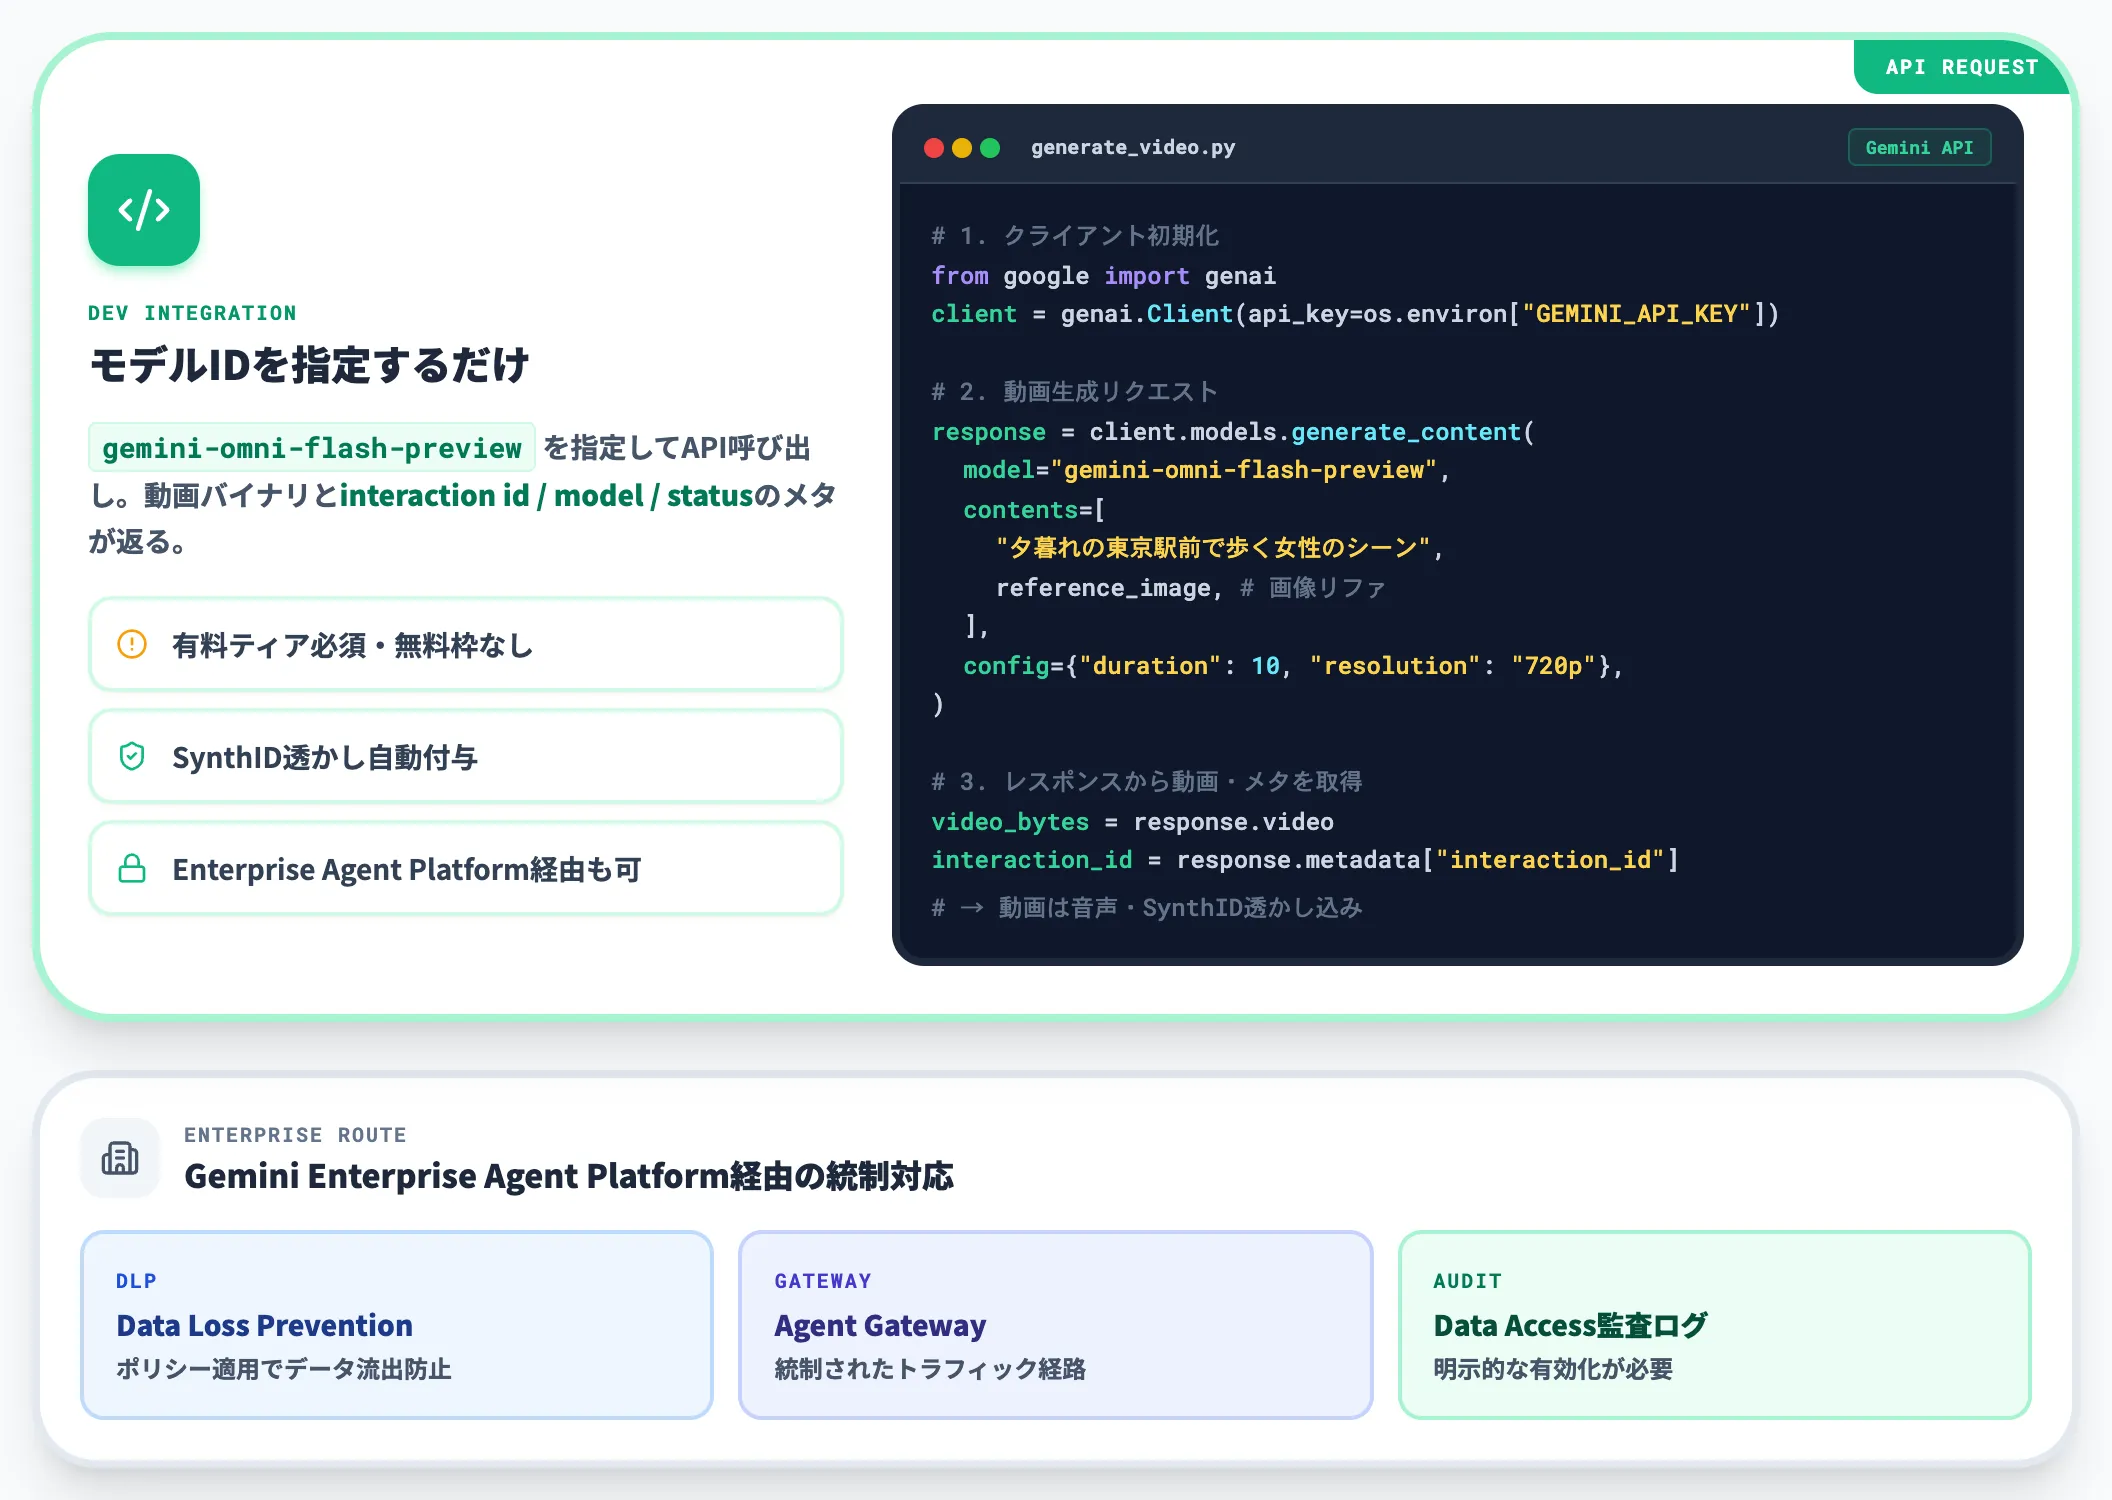2112x1500 pixels.
Task: Open the SynthID透かし自動付与 card
Action: [466, 756]
